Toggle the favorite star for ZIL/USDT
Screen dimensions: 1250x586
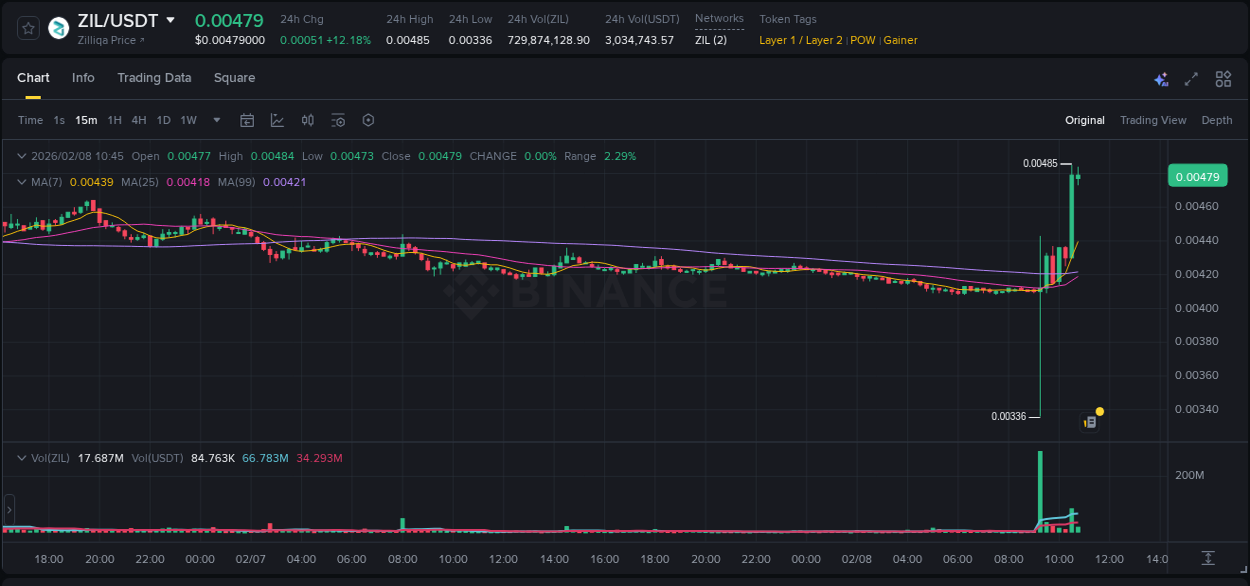(x=28, y=27)
